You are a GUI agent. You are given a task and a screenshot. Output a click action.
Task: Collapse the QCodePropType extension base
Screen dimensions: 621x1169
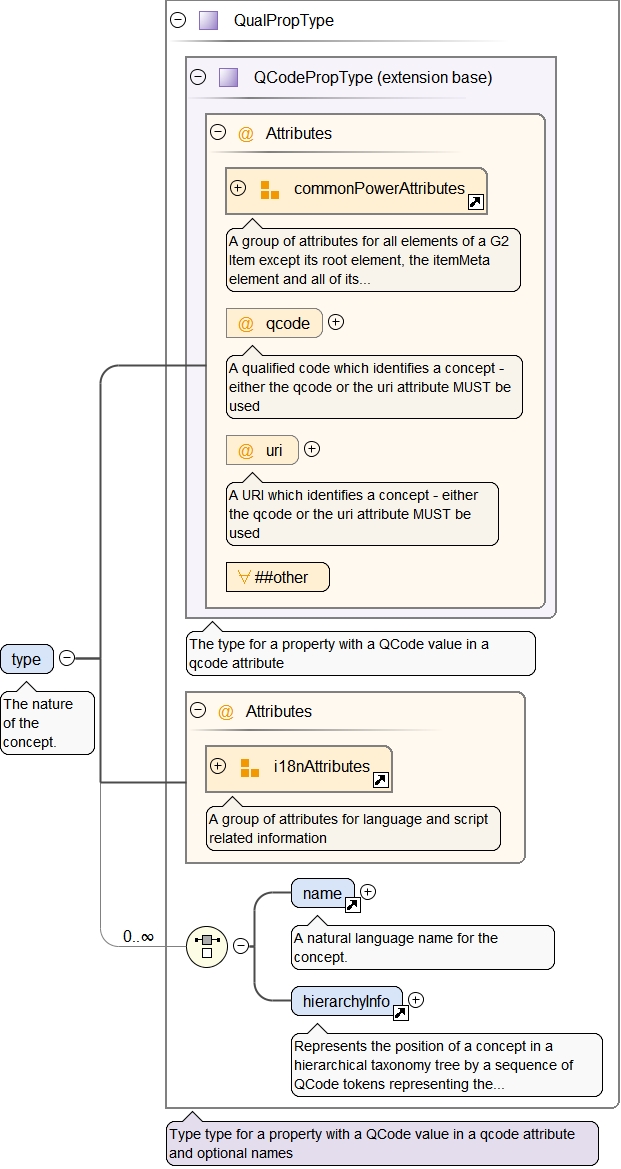click(198, 77)
